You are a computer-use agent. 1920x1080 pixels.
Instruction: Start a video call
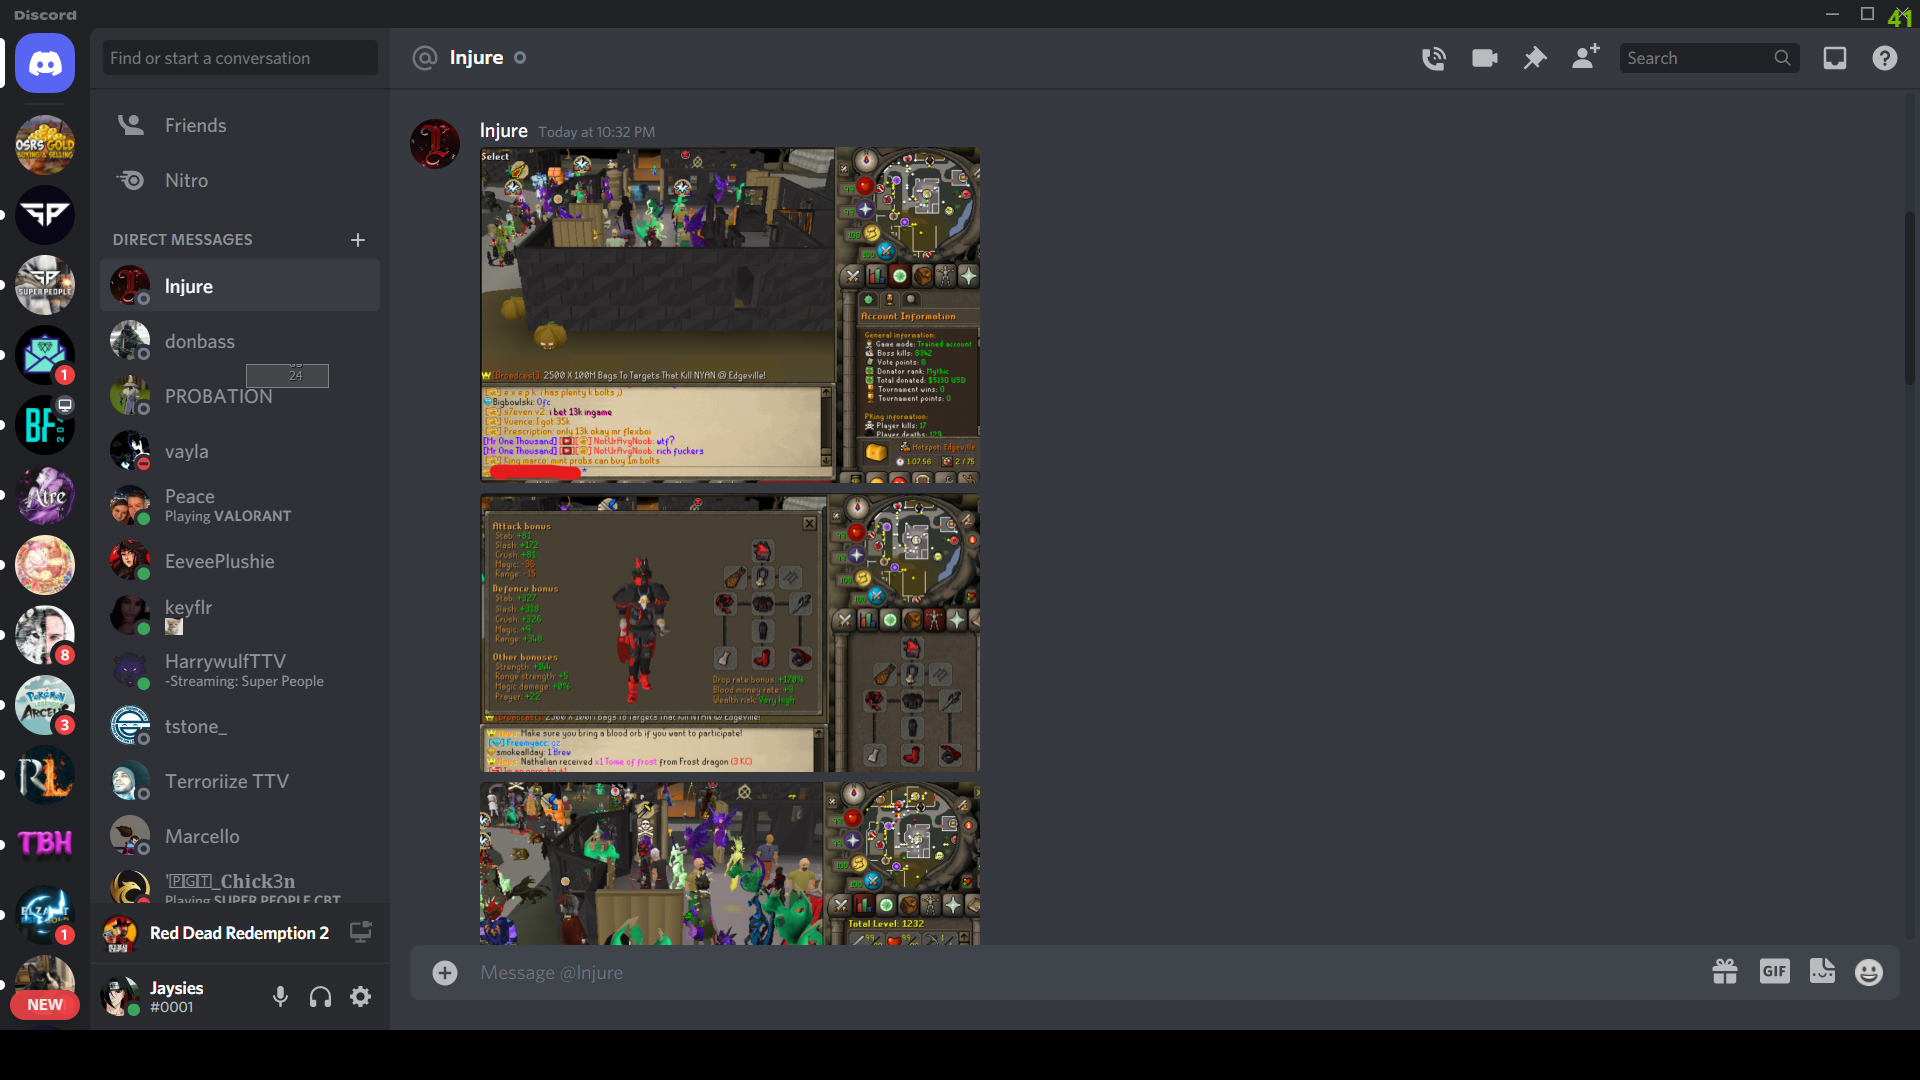(1484, 58)
